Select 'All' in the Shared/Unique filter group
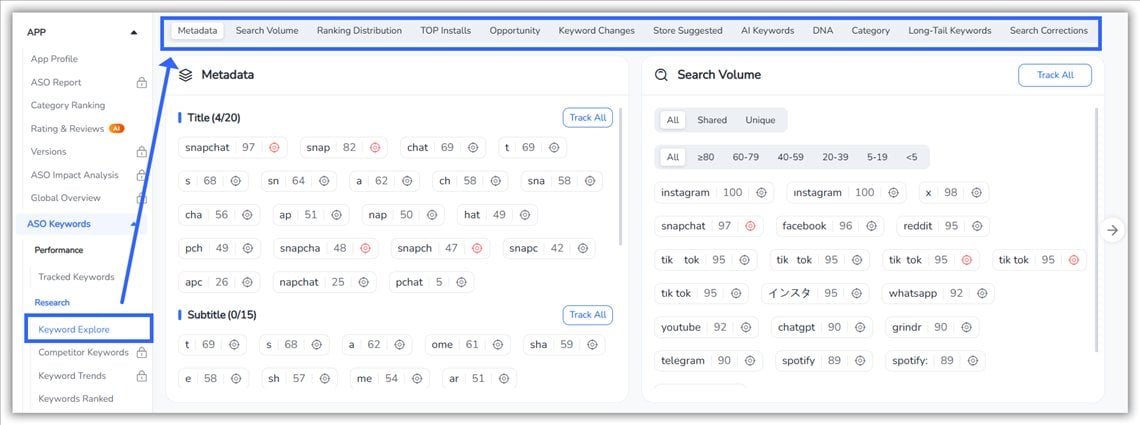1140x425 pixels. click(673, 120)
